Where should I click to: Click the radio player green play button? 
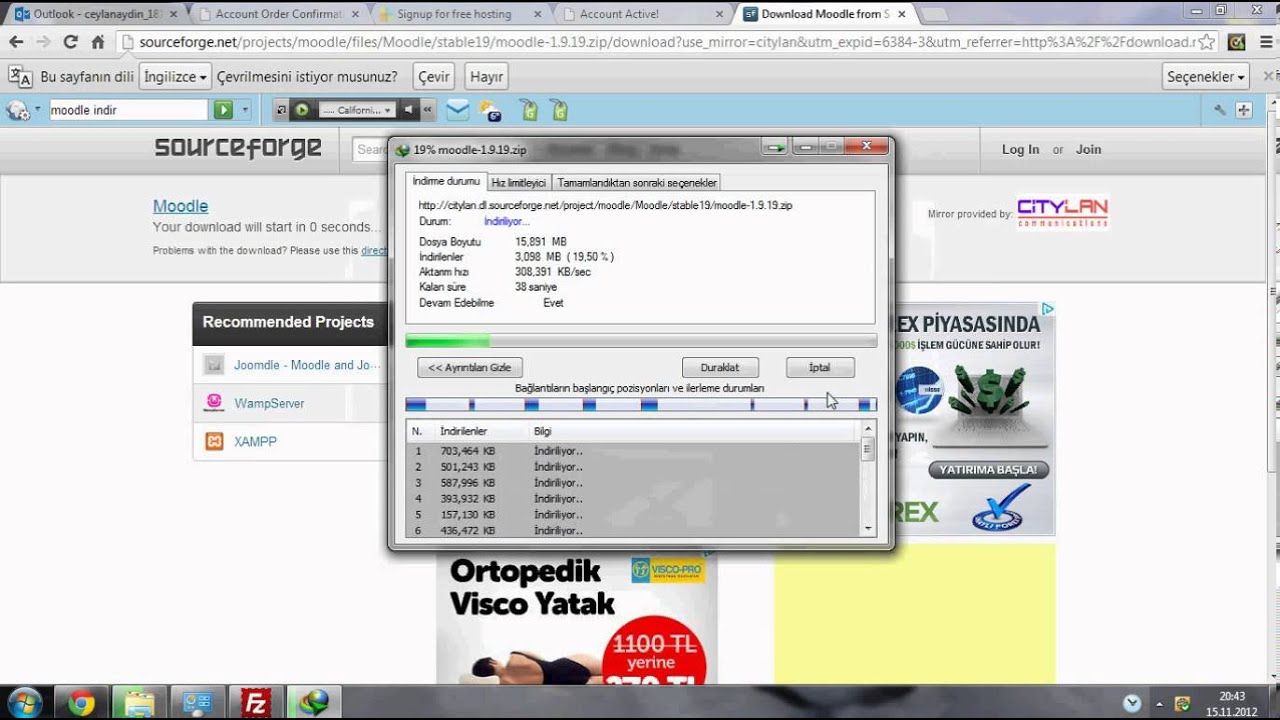click(302, 110)
